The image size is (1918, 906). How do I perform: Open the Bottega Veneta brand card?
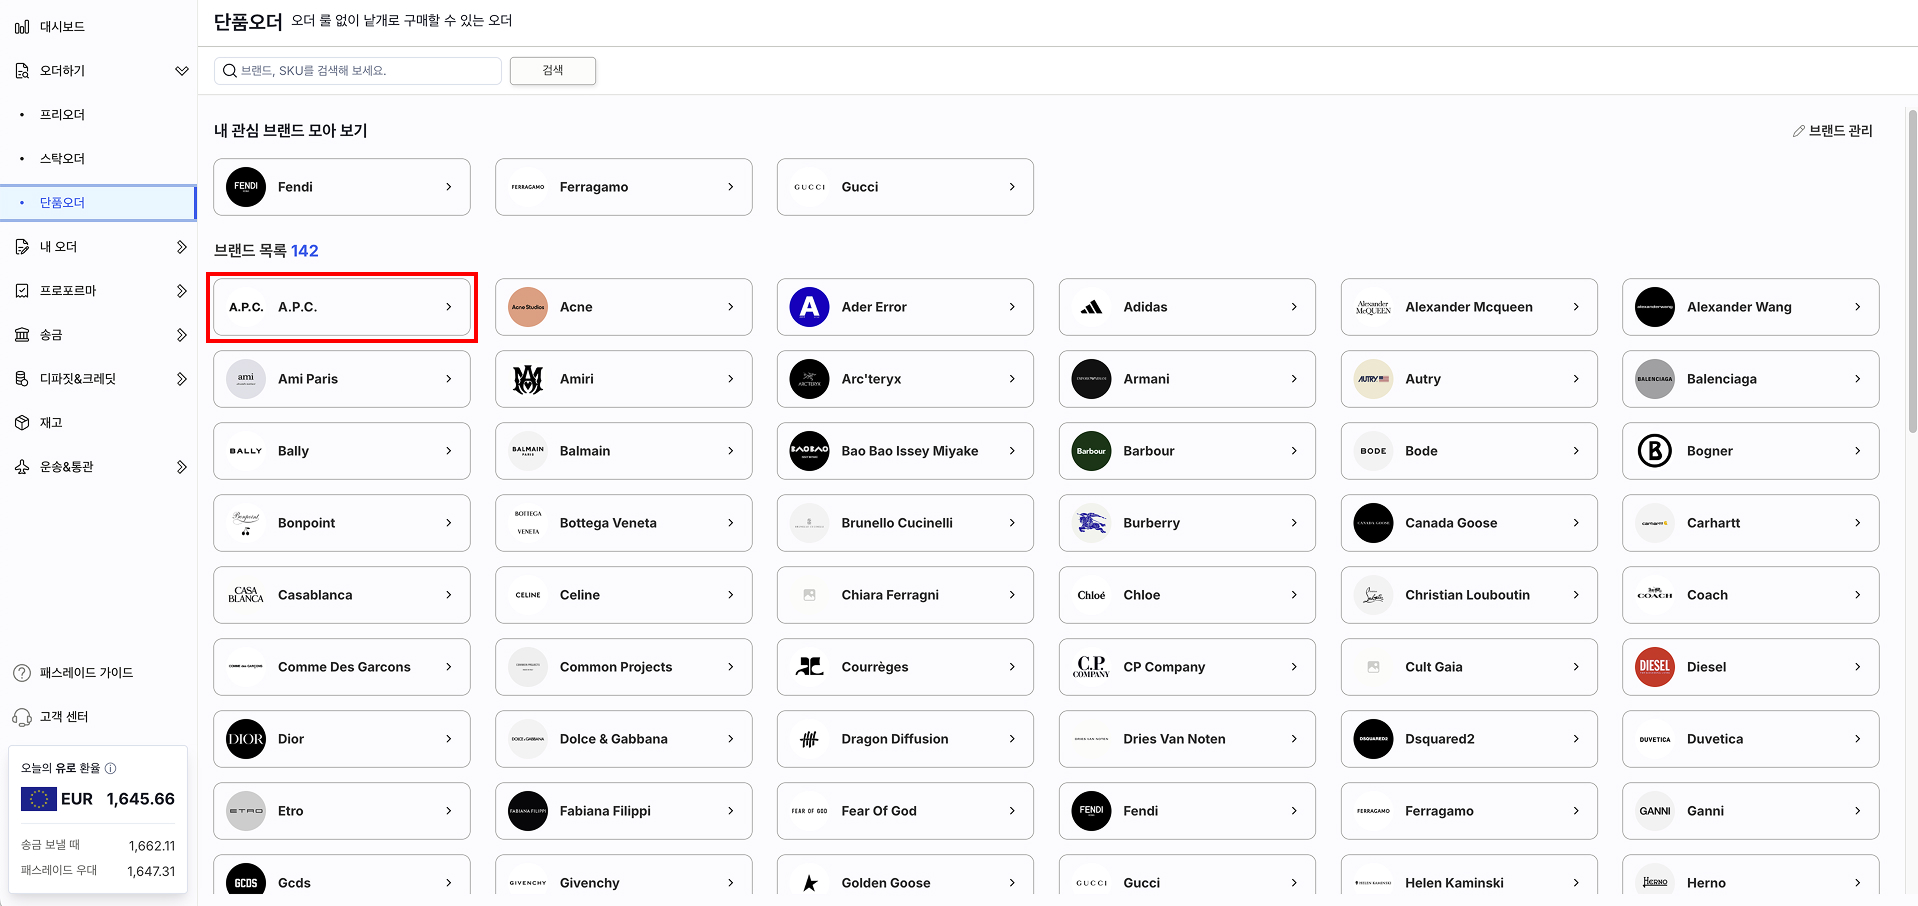coord(623,523)
